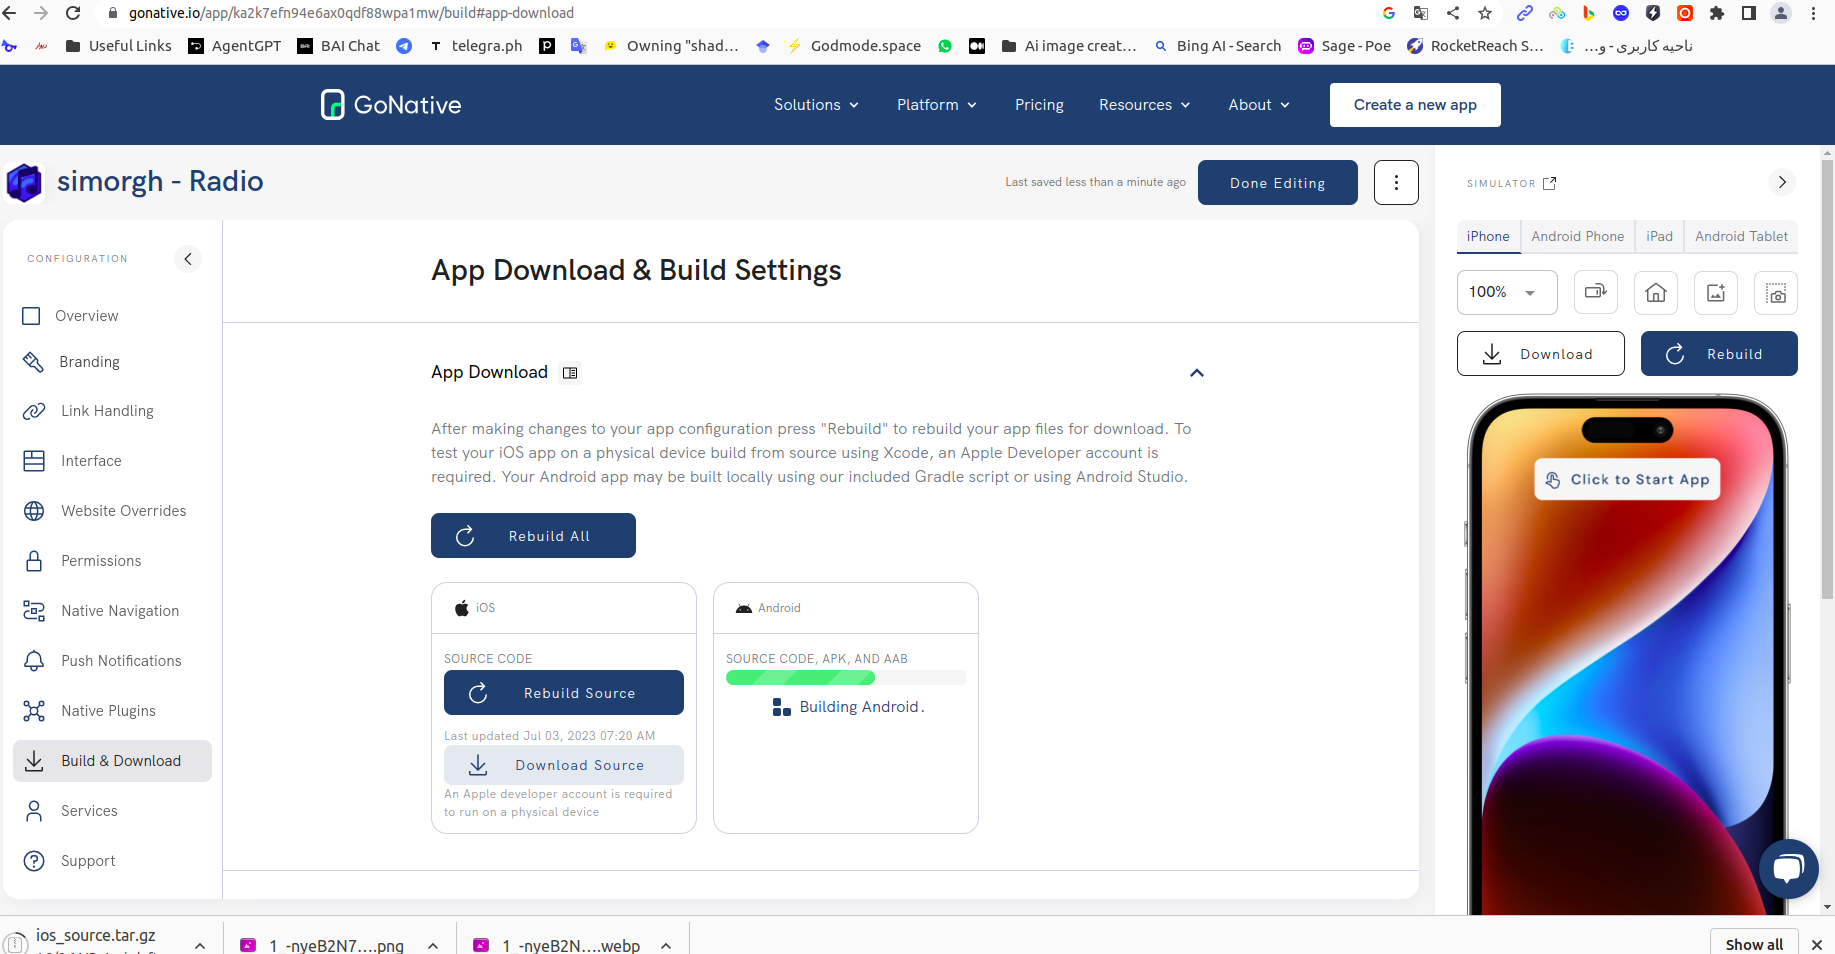Select the Link Handling chain icon
The width and height of the screenshot is (1835, 954).
(x=34, y=411)
